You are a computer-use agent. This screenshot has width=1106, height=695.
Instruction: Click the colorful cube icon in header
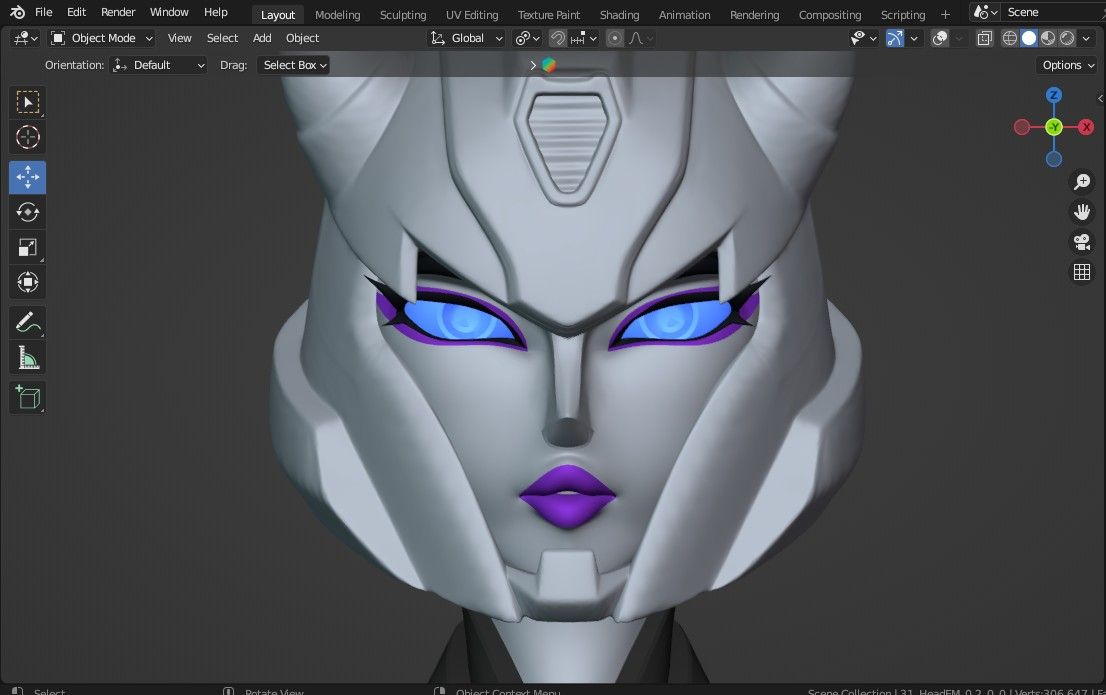[x=549, y=65]
